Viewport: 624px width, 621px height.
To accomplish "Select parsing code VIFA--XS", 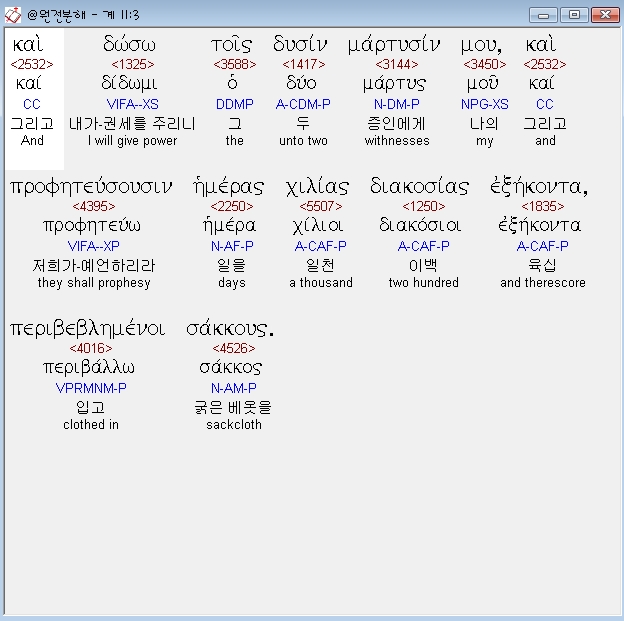I will [133, 104].
